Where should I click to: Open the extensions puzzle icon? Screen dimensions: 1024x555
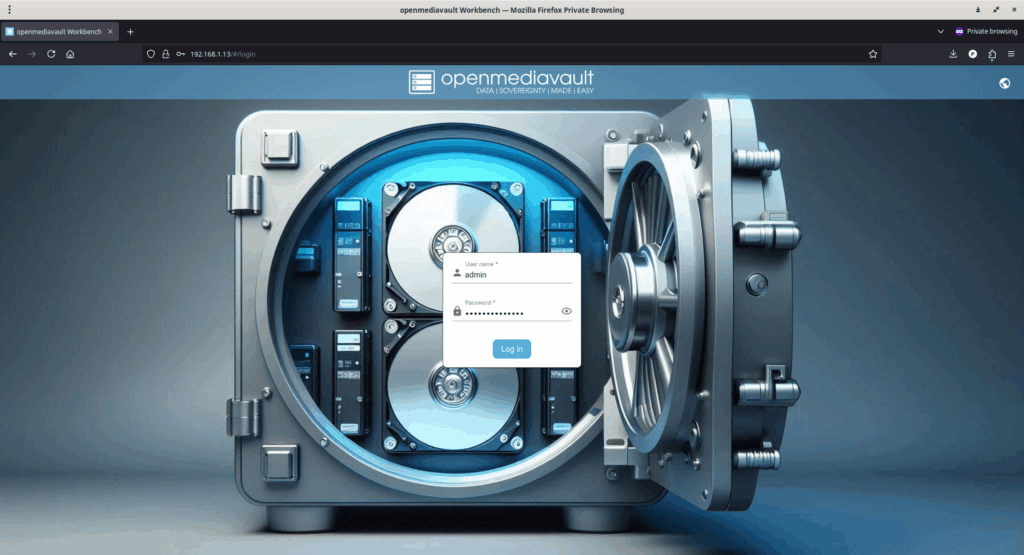tap(992, 54)
